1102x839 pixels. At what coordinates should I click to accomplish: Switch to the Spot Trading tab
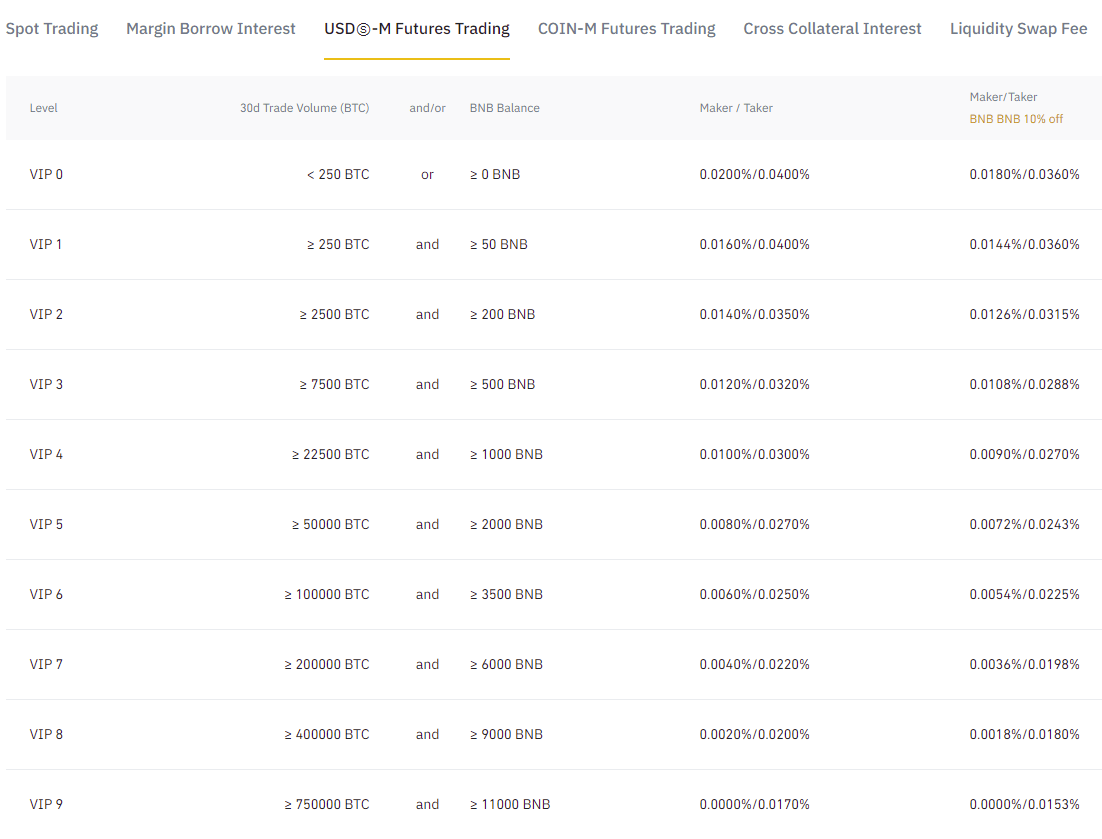(52, 28)
